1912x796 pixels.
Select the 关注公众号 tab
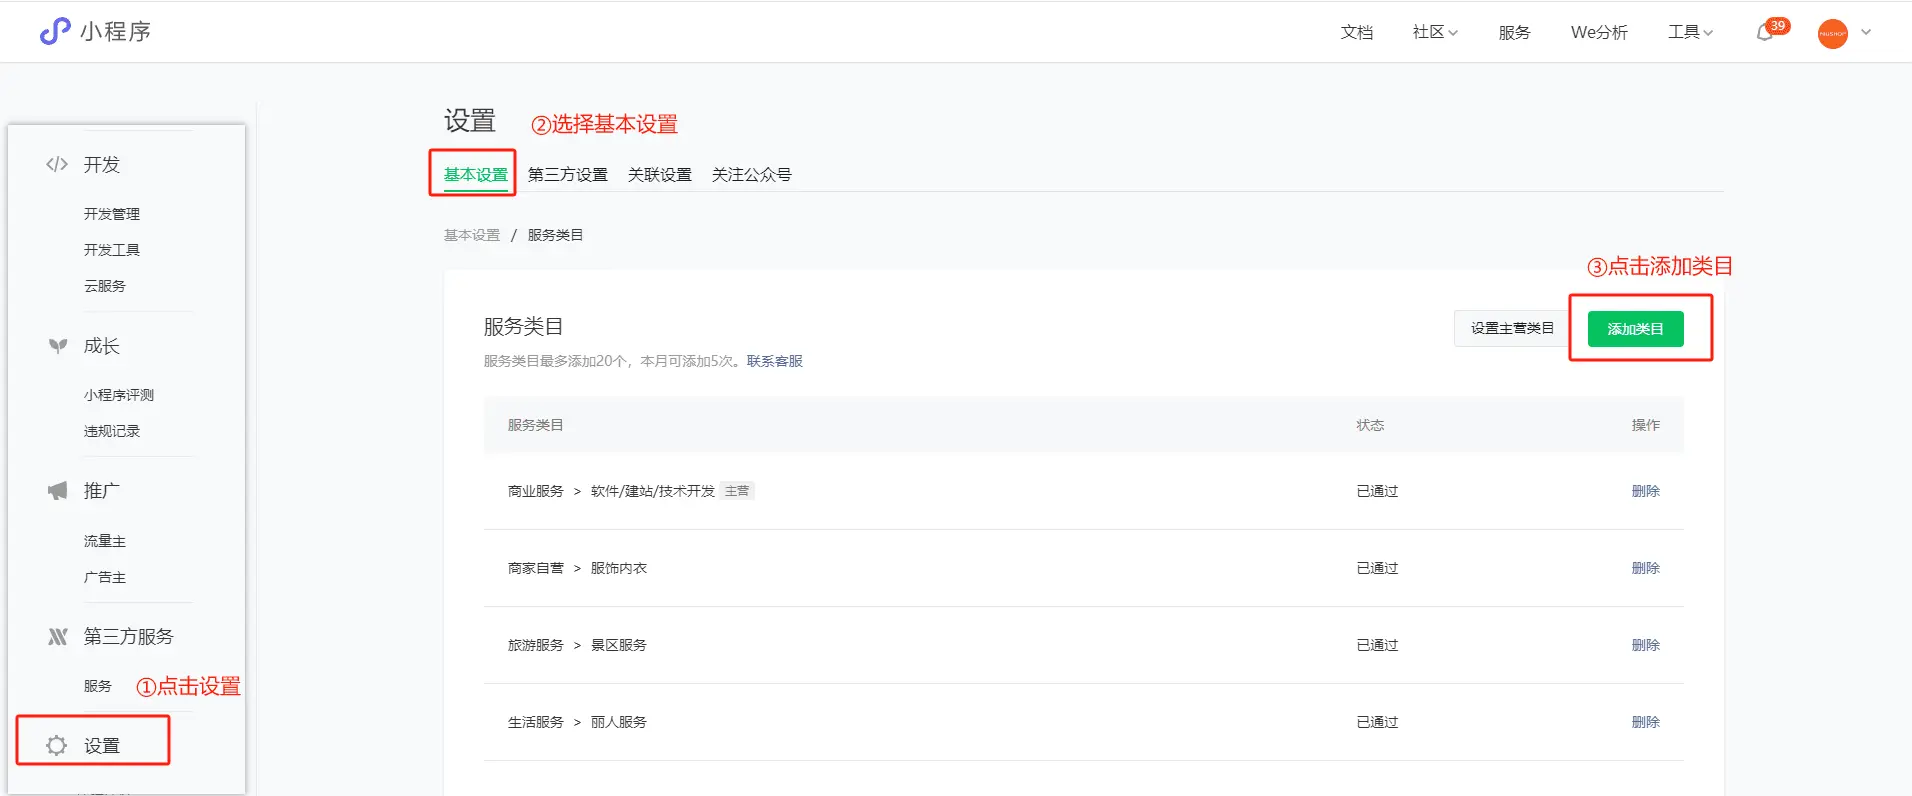751,174
